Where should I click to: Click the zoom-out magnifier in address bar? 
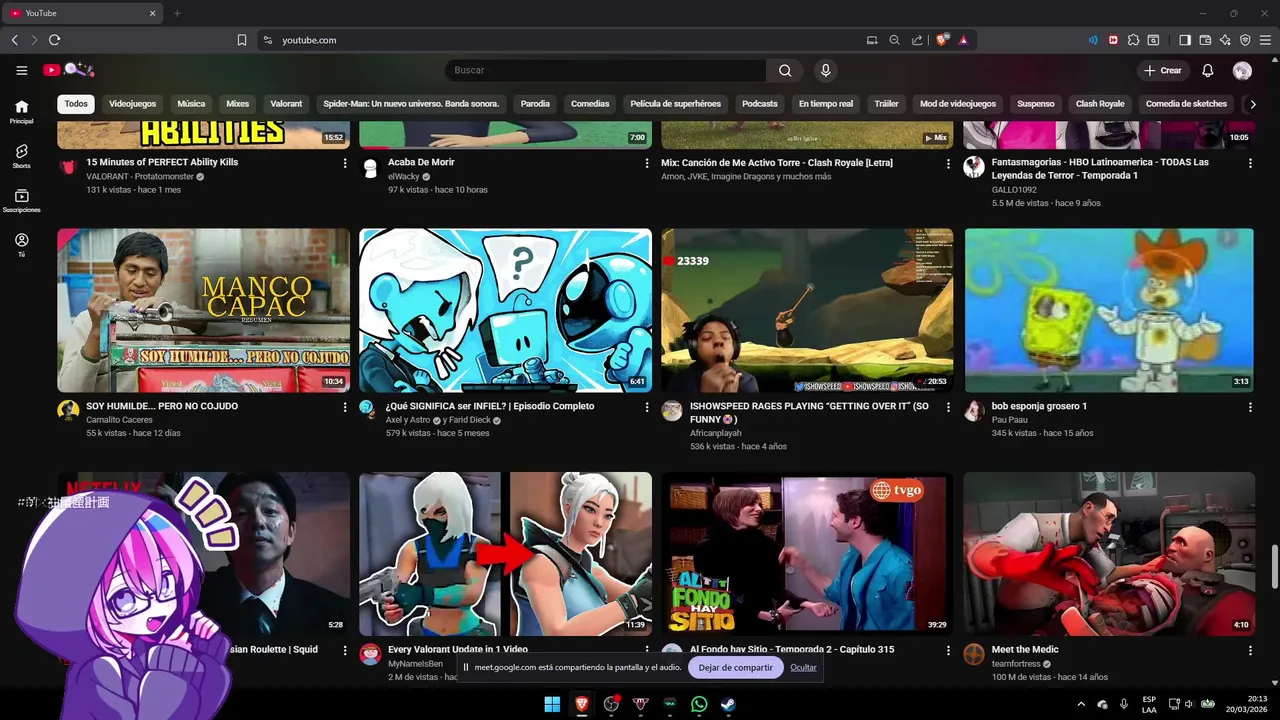point(894,40)
